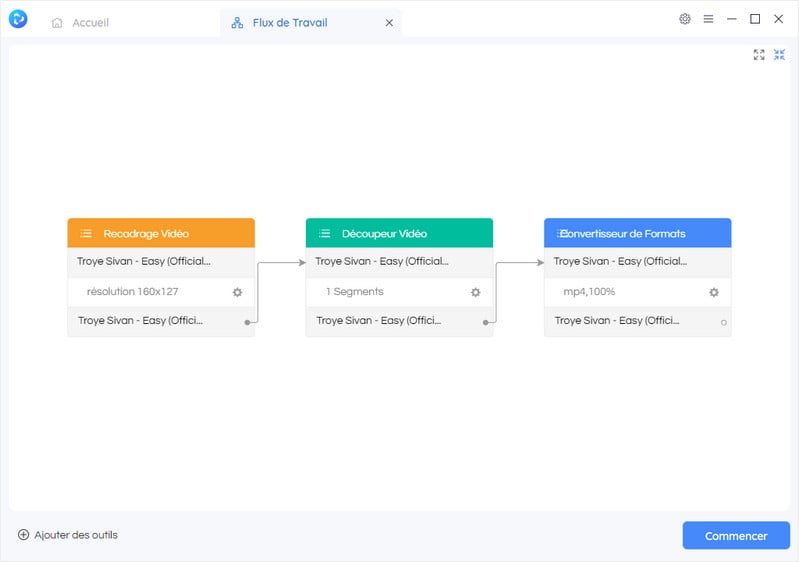
Task: Click Découpeur Vidéo list icon
Action: coord(325,233)
